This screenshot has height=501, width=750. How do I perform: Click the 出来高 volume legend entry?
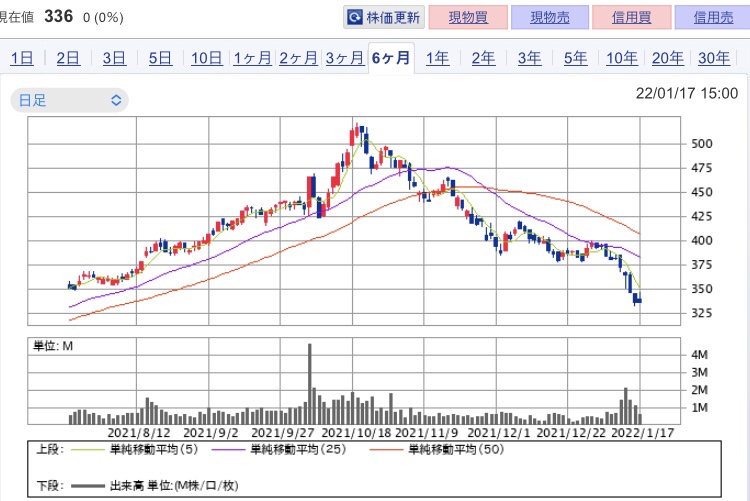pyautogui.click(x=154, y=486)
